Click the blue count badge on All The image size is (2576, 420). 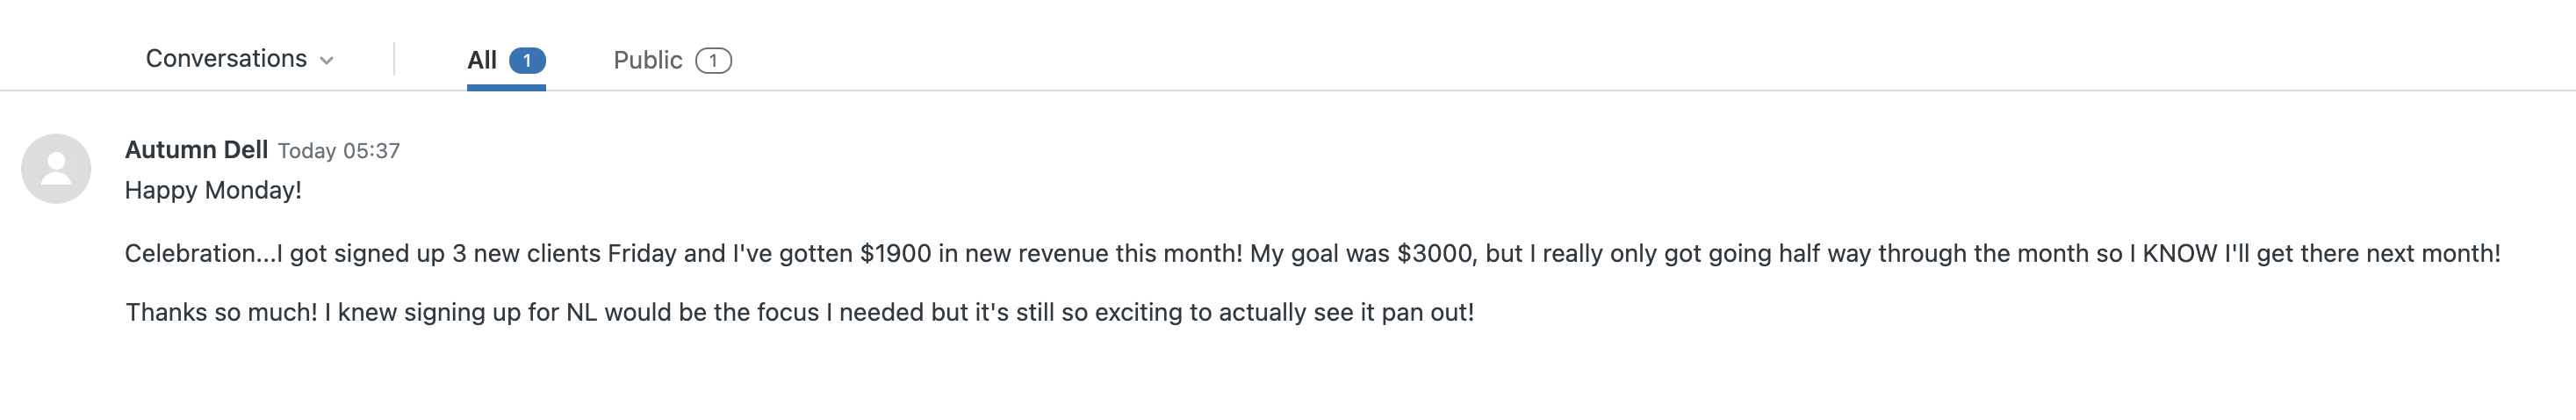click(x=527, y=61)
